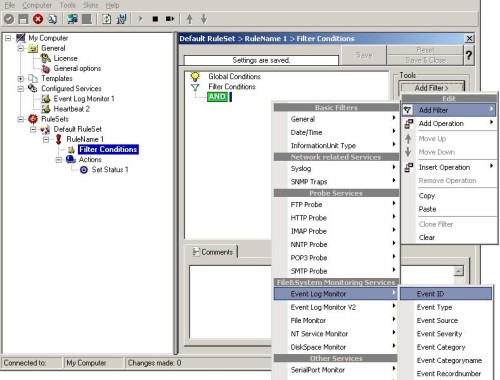
Task: Click the question mark help button
Action: click(x=469, y=55)
